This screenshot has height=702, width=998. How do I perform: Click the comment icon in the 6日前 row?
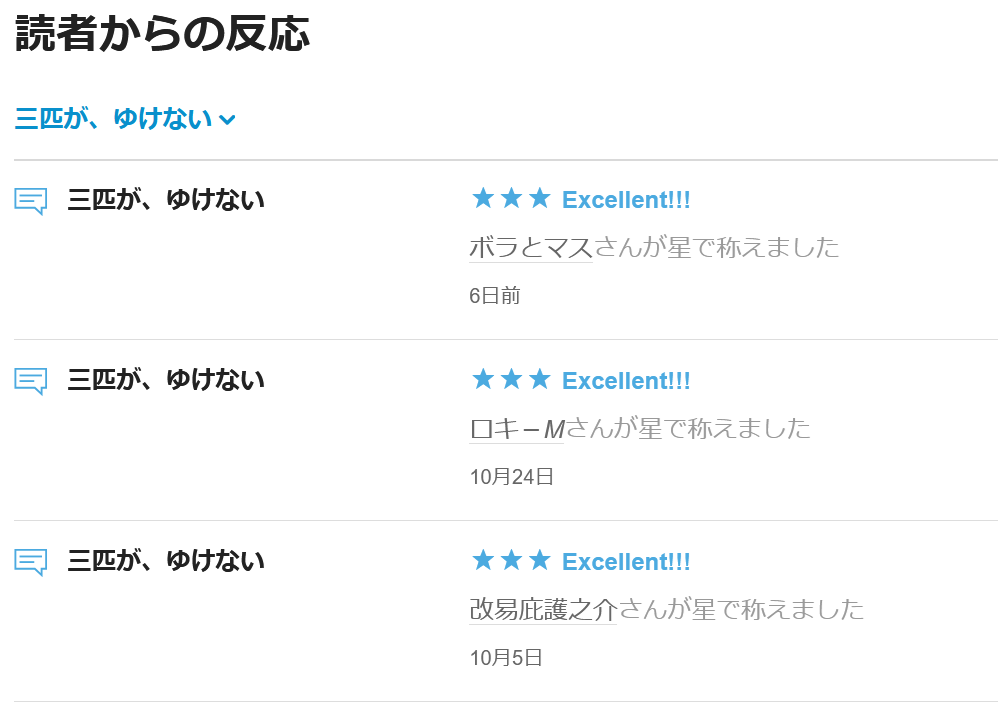(31, 201)
